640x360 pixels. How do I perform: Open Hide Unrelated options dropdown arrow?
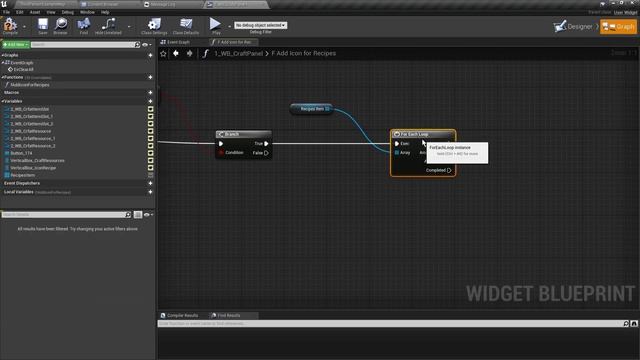[x=129, y=27]
